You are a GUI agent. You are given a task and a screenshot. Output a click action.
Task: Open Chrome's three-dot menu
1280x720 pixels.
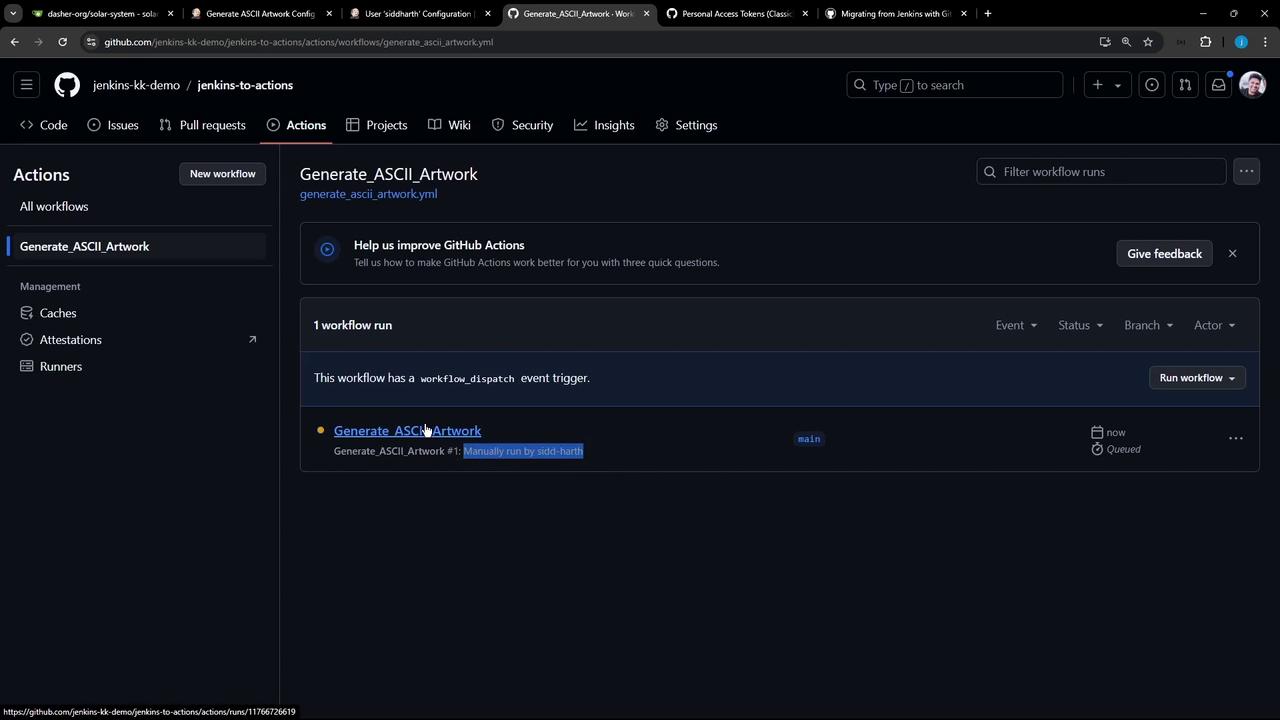pos(1266,42)
